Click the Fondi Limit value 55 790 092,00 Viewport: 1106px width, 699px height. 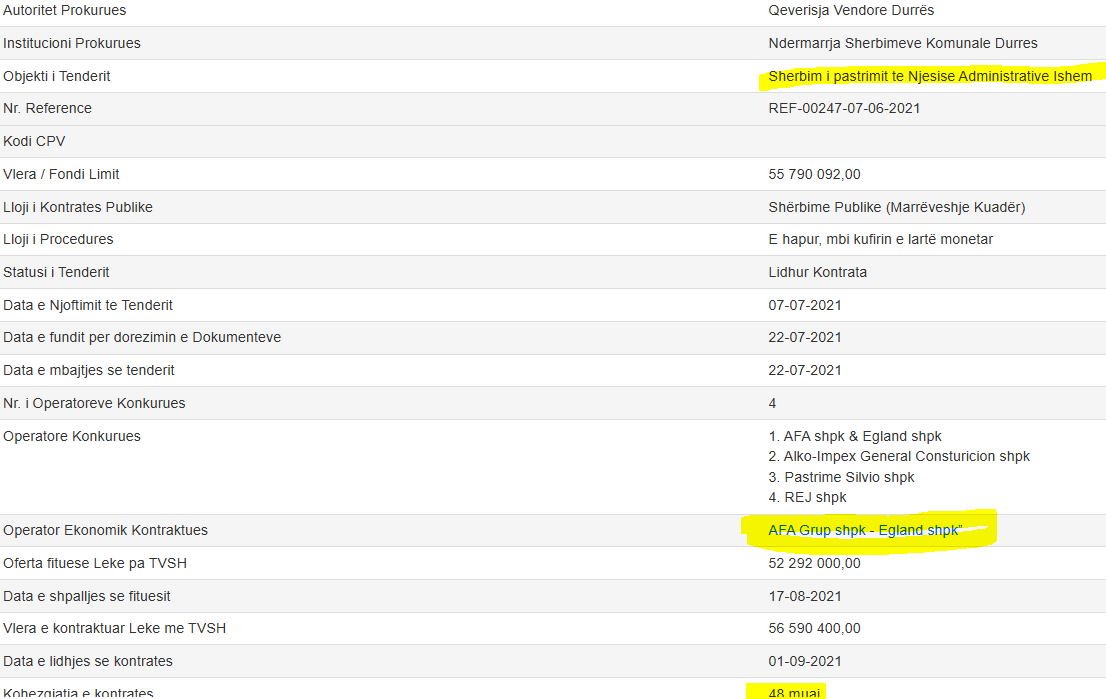814,174
